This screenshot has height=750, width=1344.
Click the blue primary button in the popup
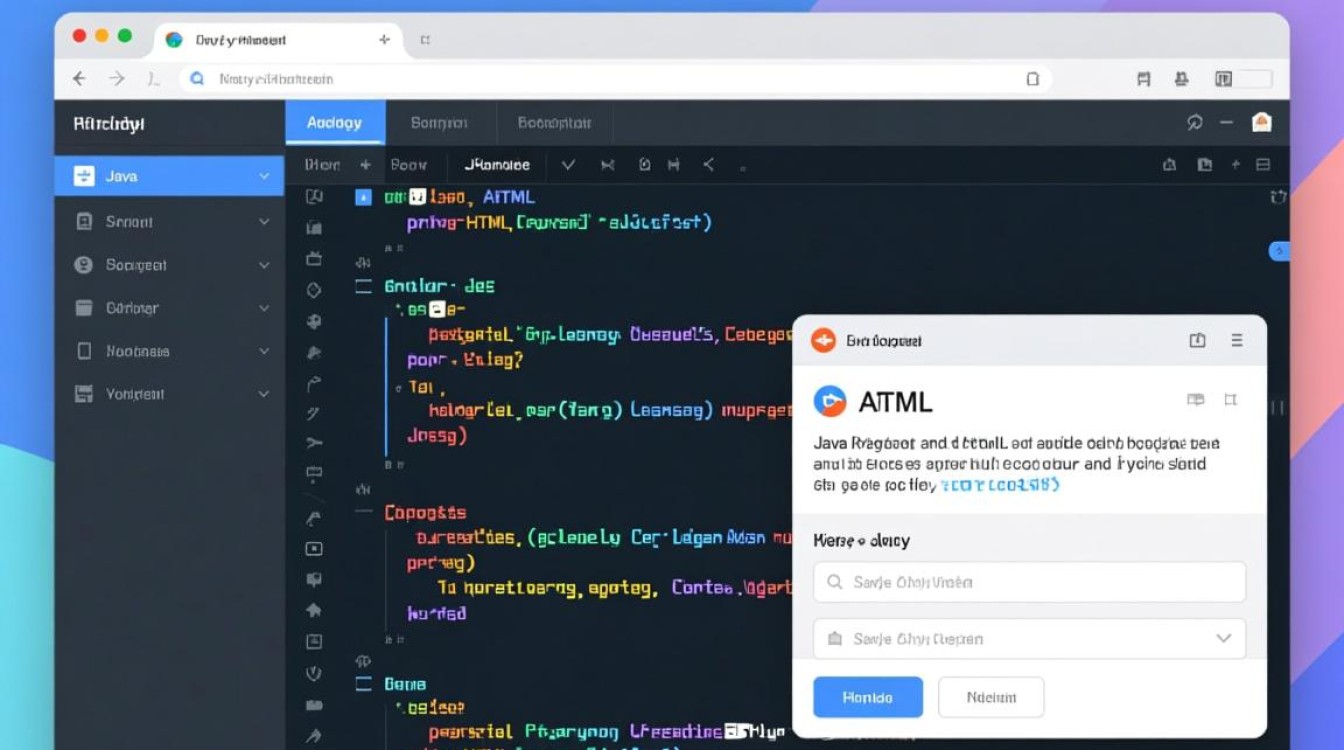[x=867, y=697]
